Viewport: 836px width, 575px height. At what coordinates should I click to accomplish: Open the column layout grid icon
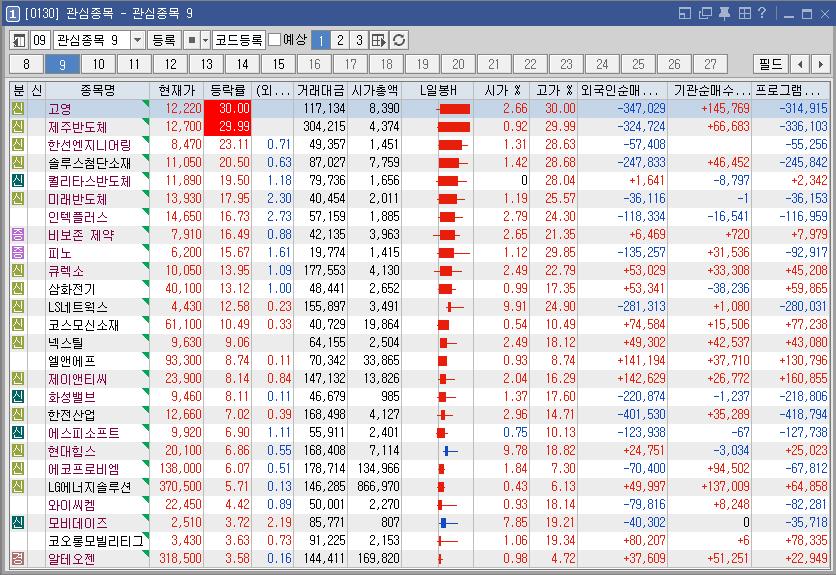point(379,40)
